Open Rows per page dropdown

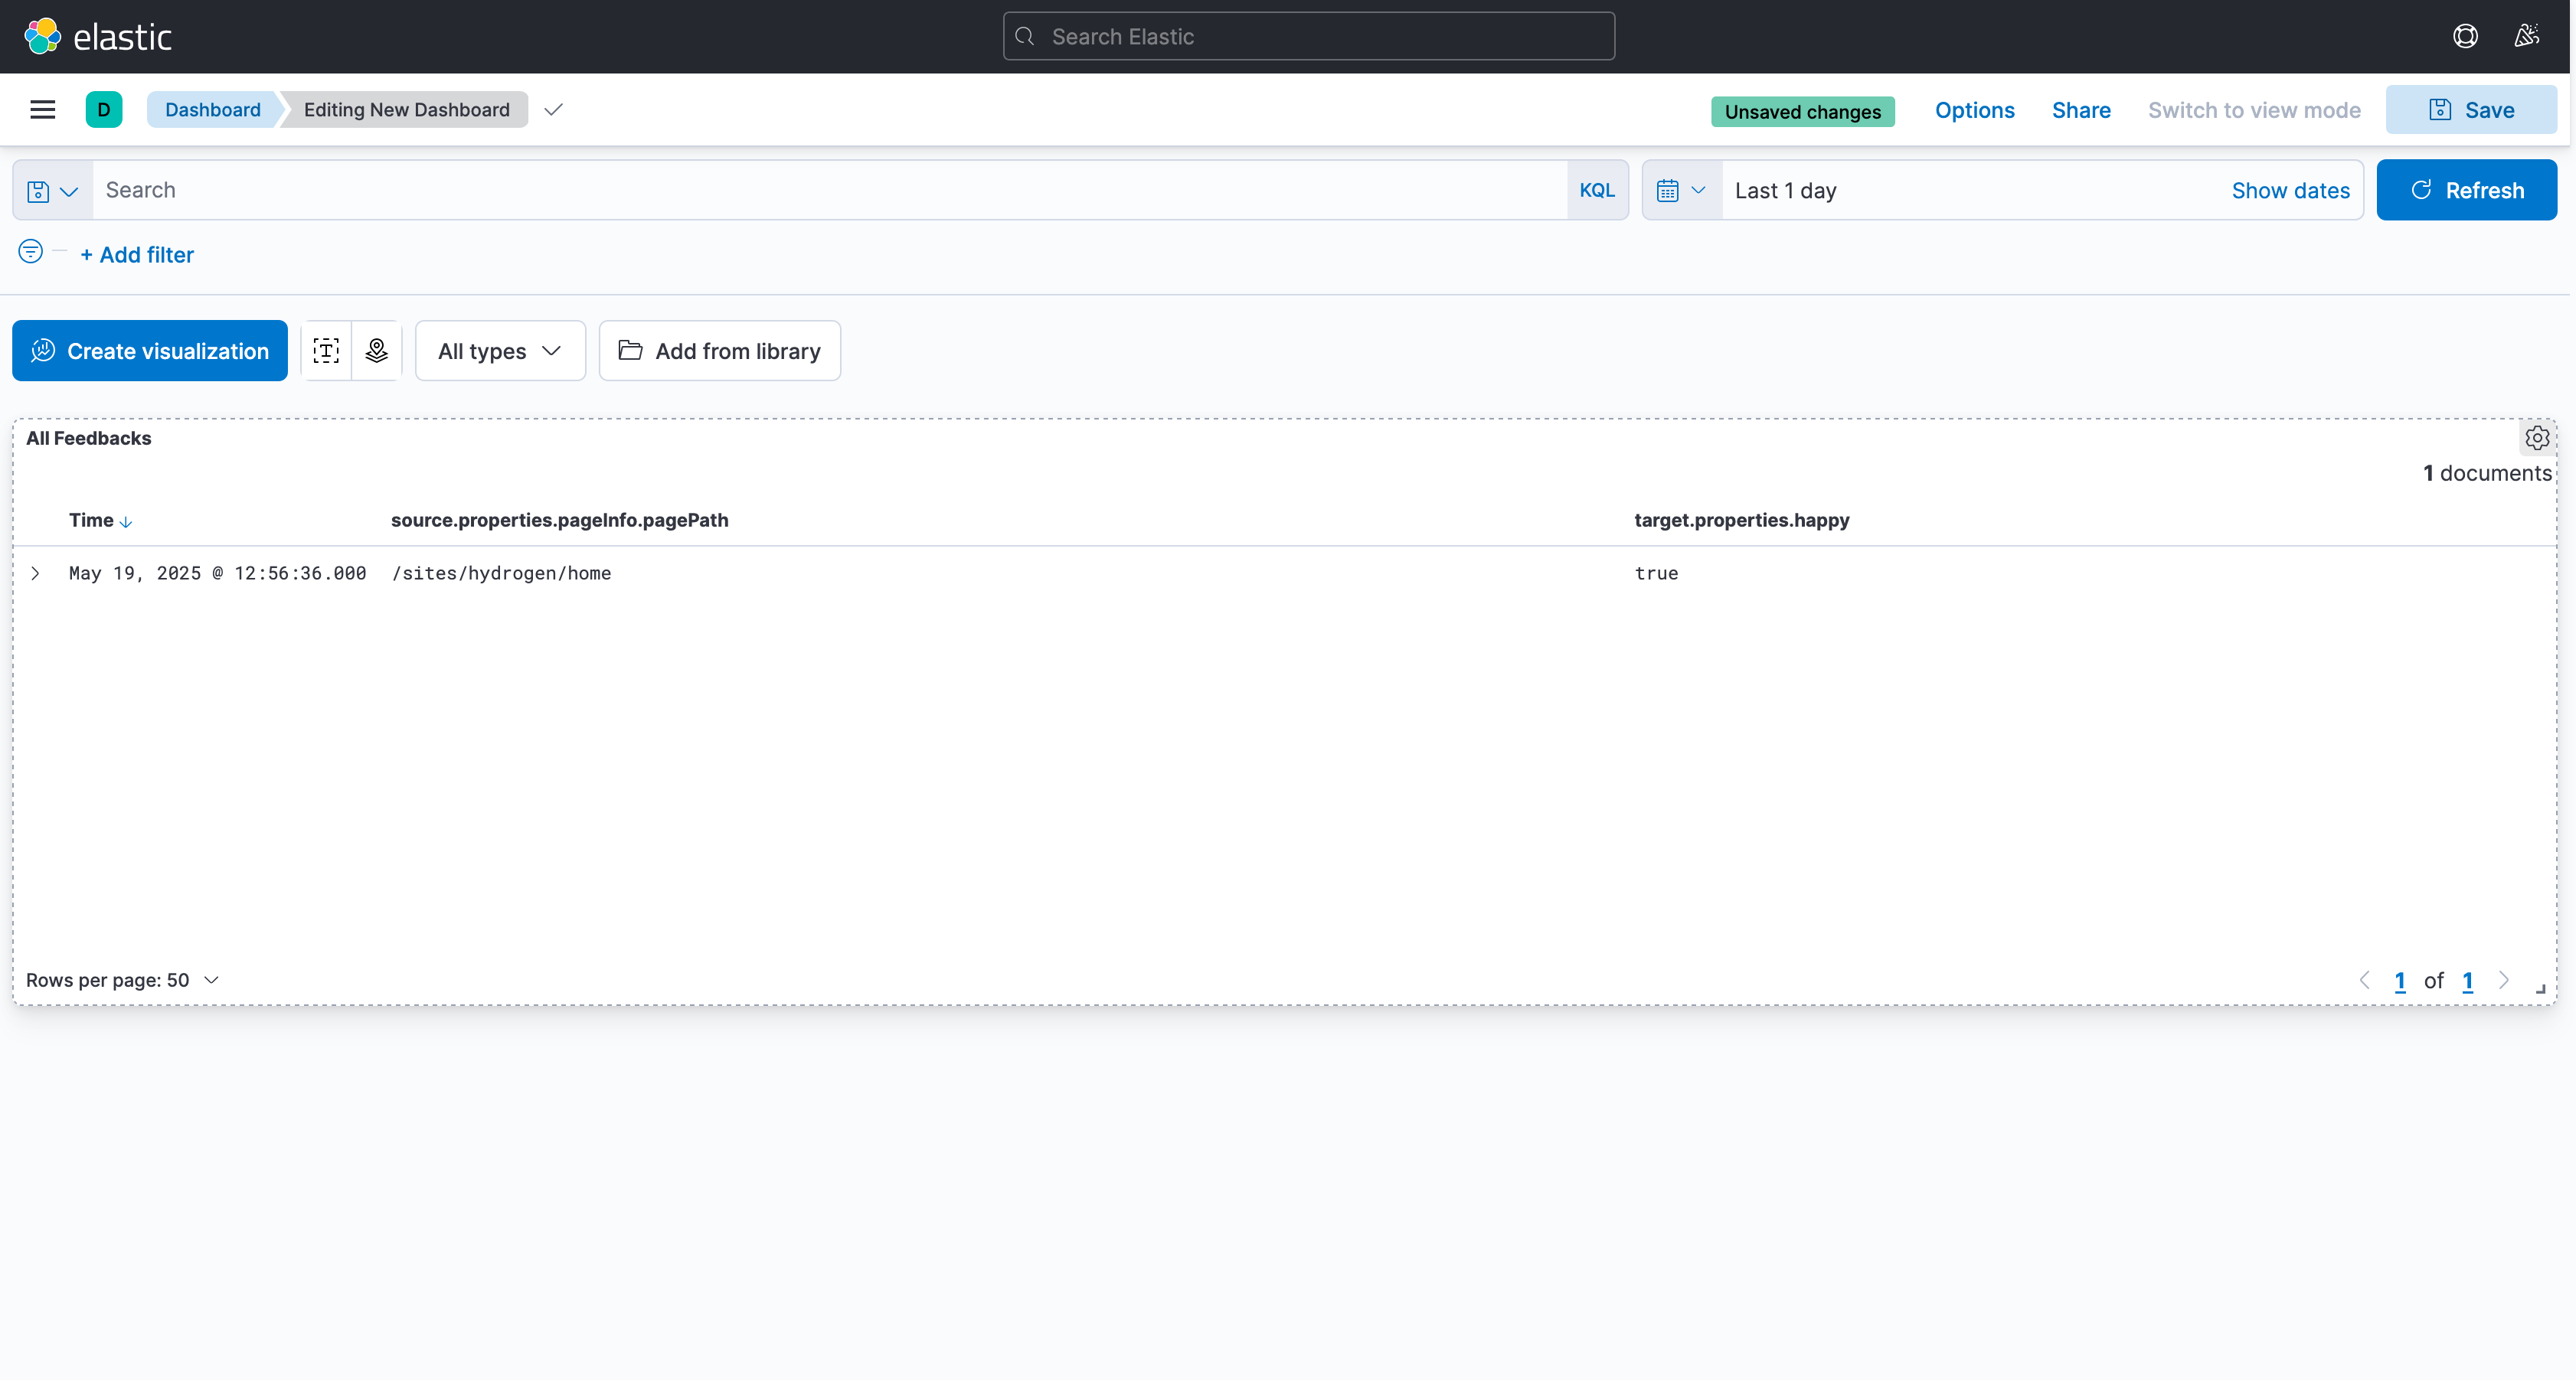(x=122, y=981)
